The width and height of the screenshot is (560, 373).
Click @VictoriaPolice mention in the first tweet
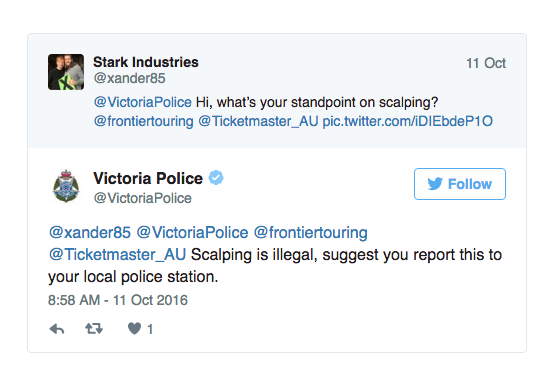[x=142, y=103]
